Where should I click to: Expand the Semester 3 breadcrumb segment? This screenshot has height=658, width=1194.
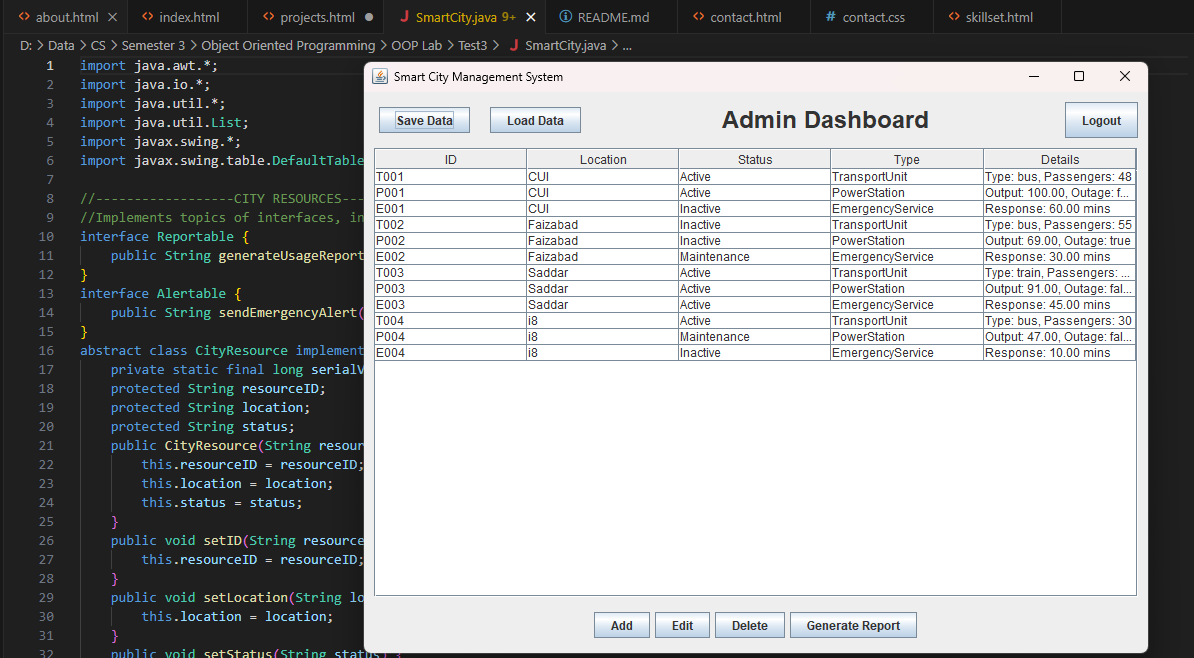pyautogui.click(x=153, y=46)
